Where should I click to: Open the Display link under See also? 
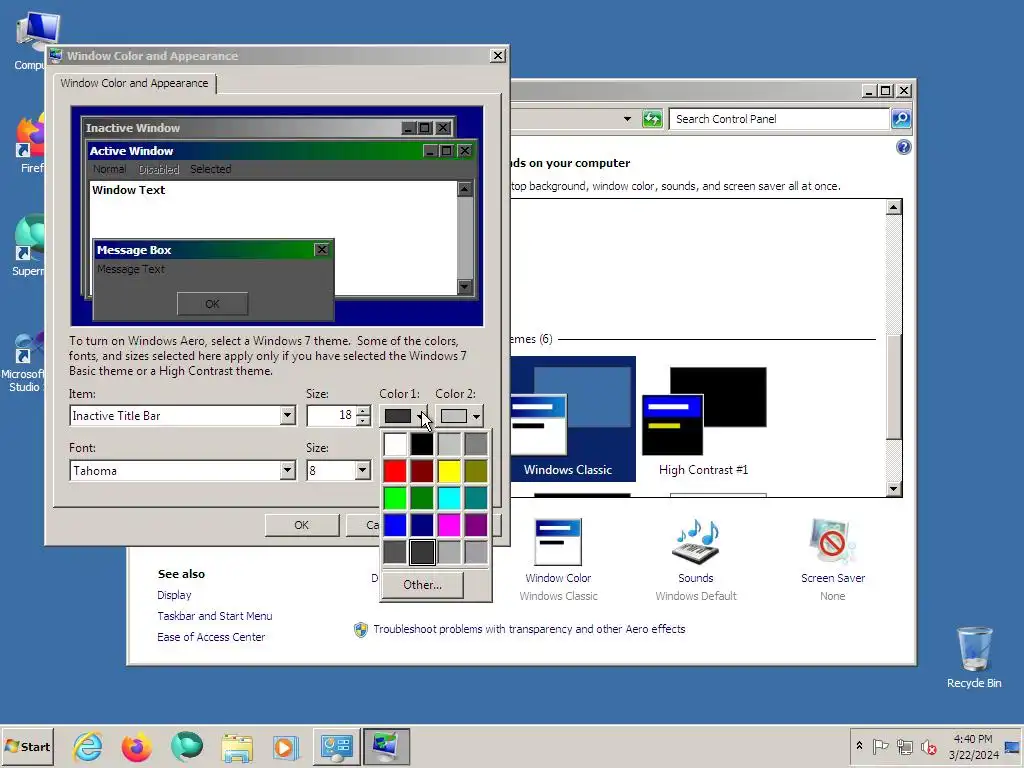174,595
